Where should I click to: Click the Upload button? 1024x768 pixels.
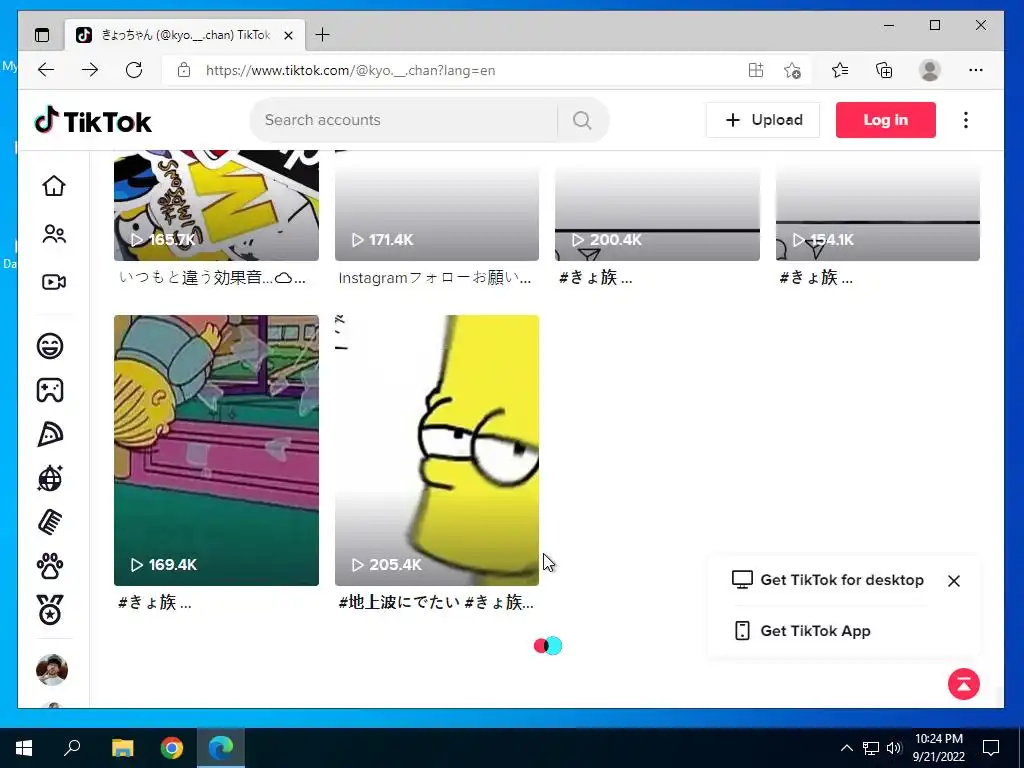[763, 120]
